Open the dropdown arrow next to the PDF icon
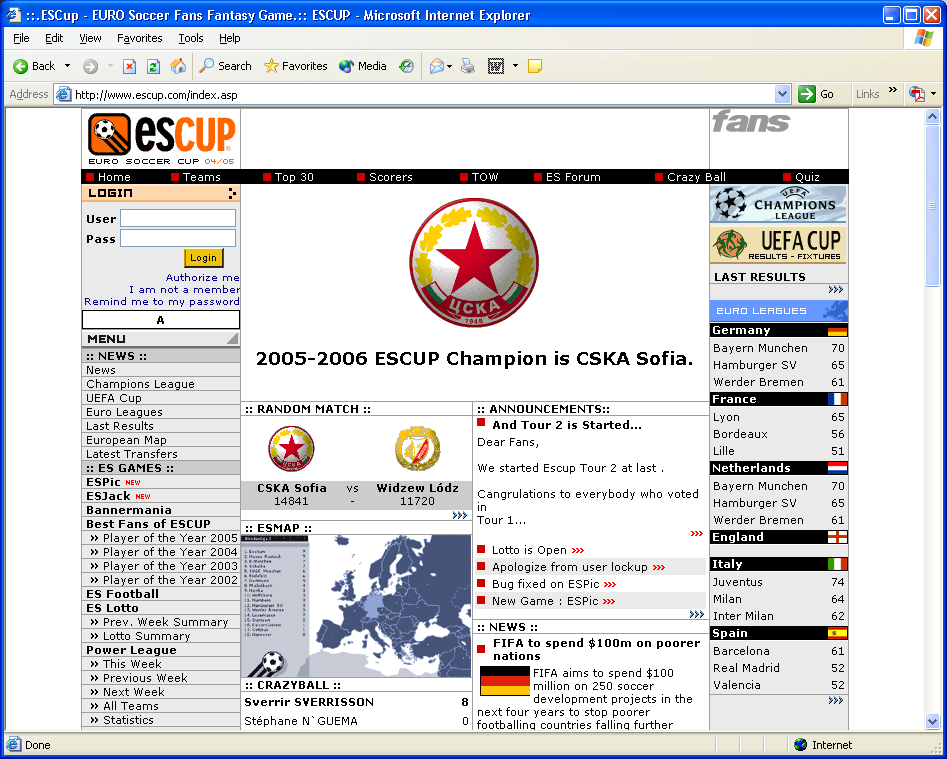Image resolution: width=947 pixels, height=759 pixels. click(933, 94)
